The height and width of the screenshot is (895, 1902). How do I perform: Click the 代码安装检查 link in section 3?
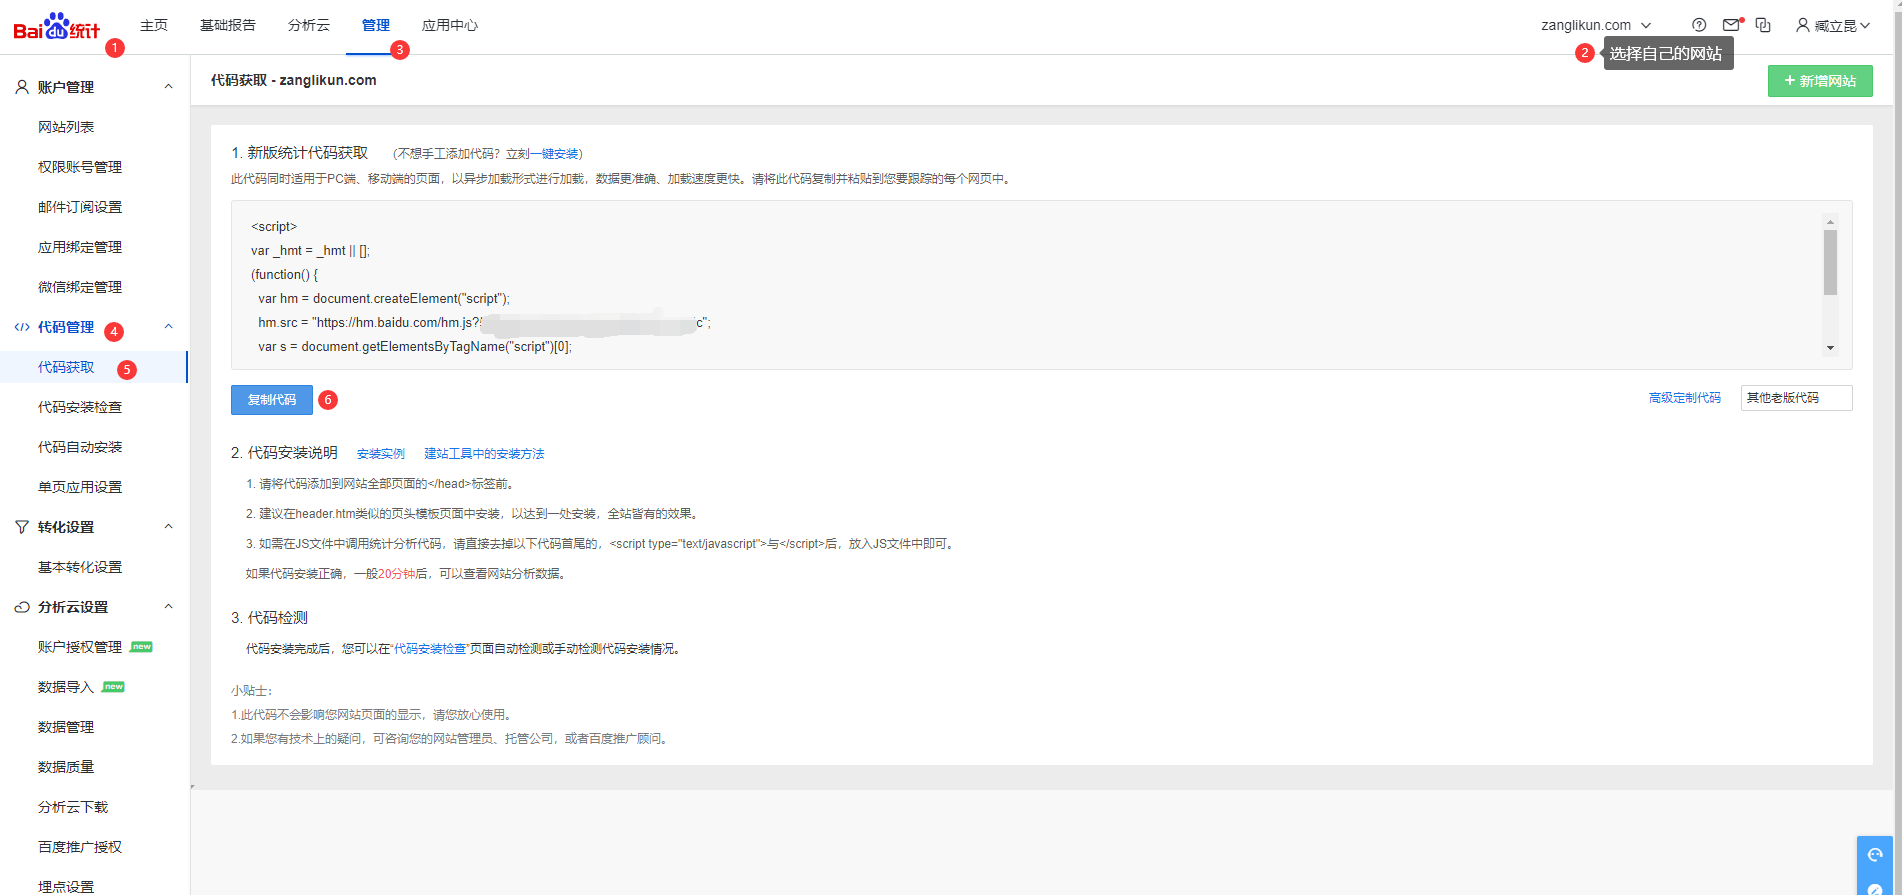[430, 649]
